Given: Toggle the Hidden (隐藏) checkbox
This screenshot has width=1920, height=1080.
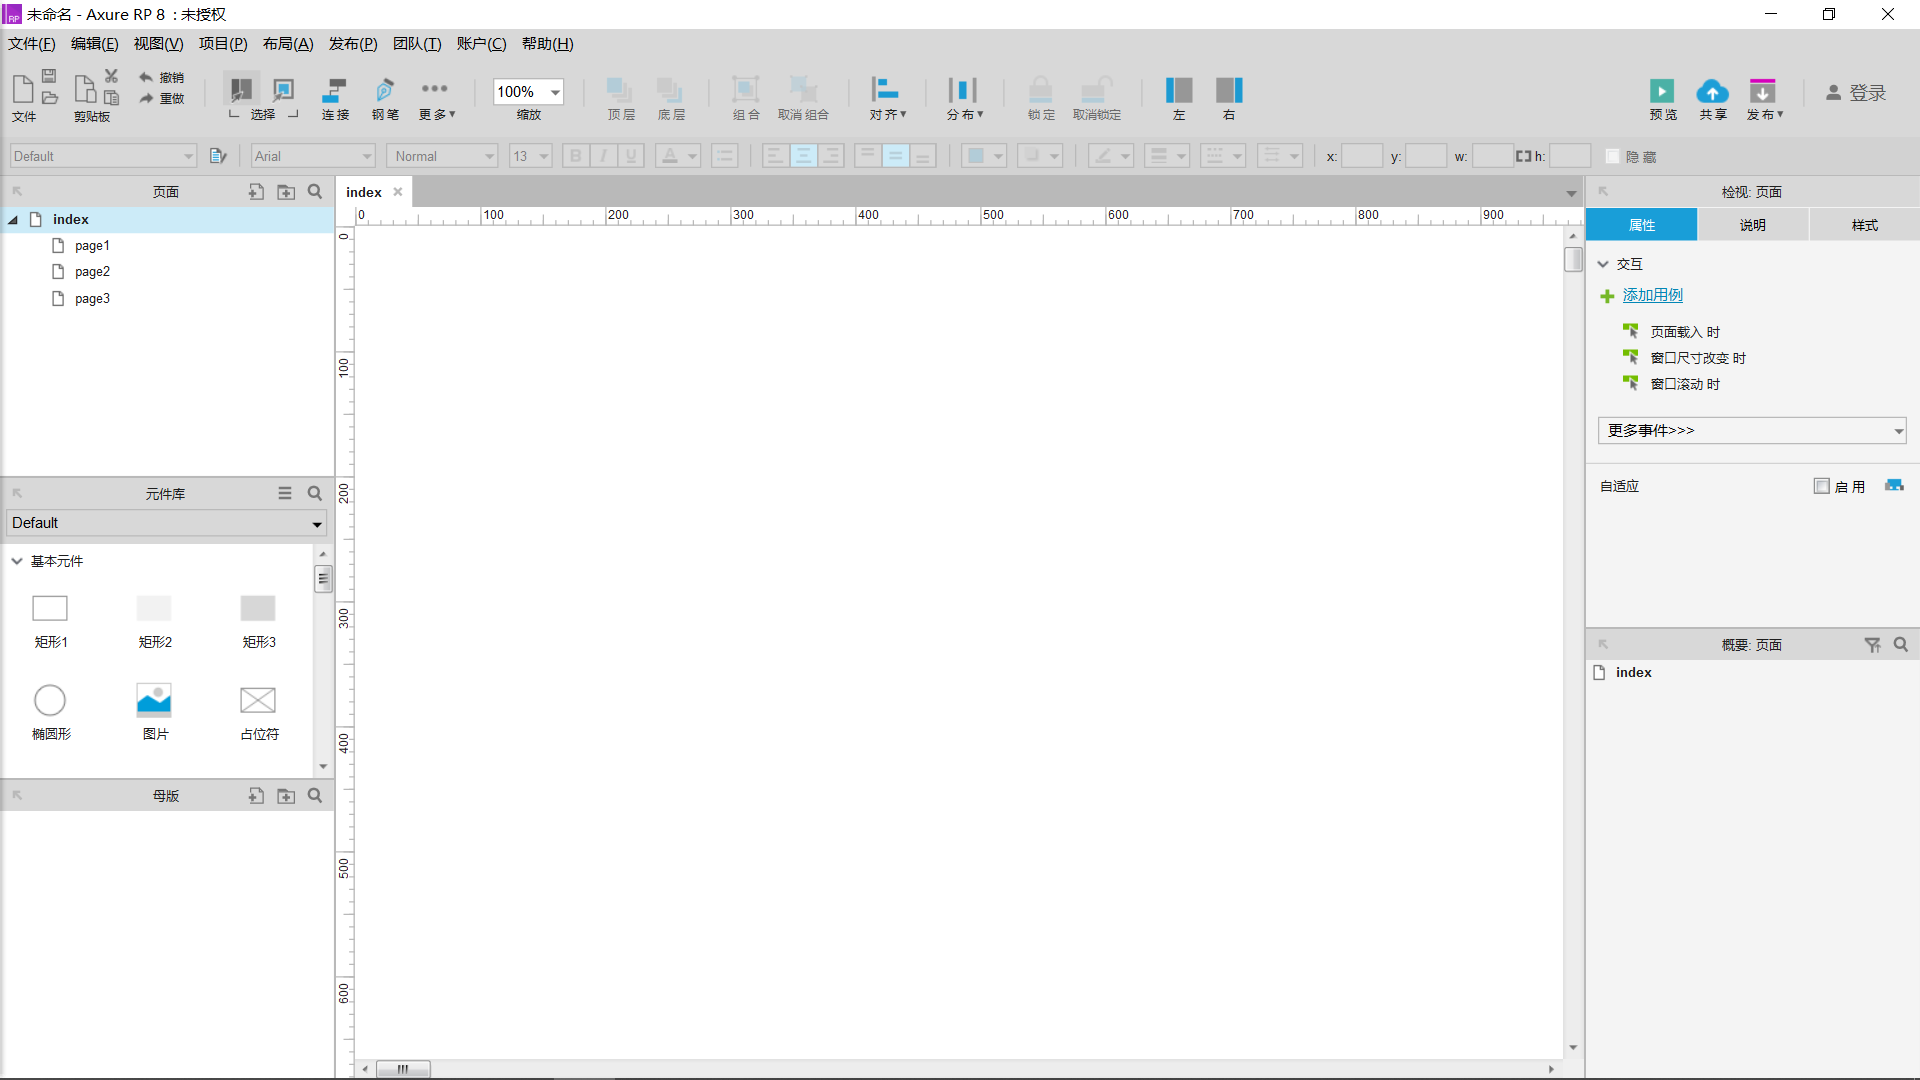Looking at the screenshot, I should pyautogui.click(x=1612, y=157).
